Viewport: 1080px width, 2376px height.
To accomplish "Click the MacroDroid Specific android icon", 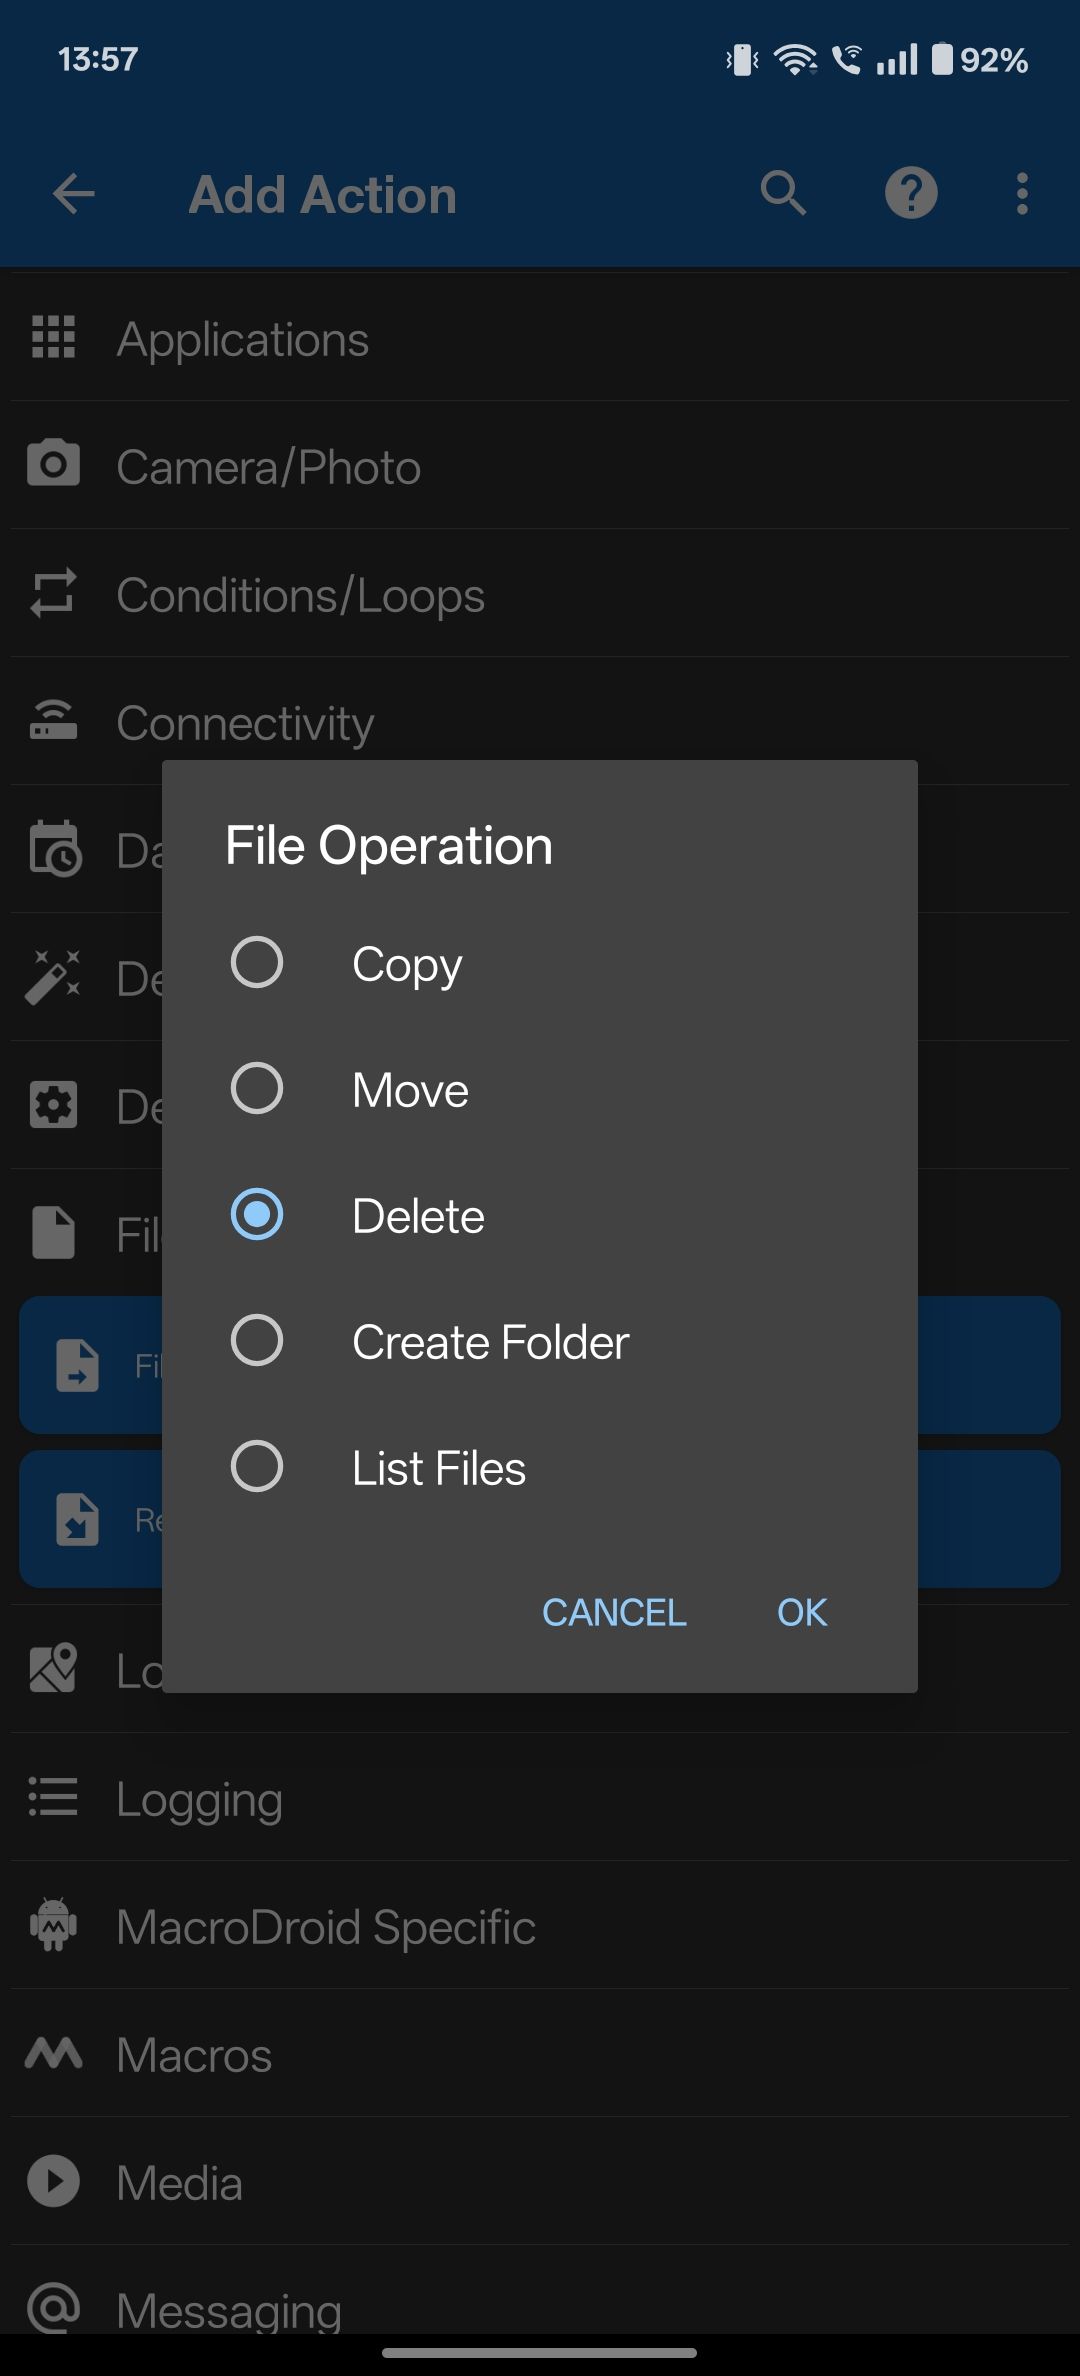I will click(x=54, y=1925).
